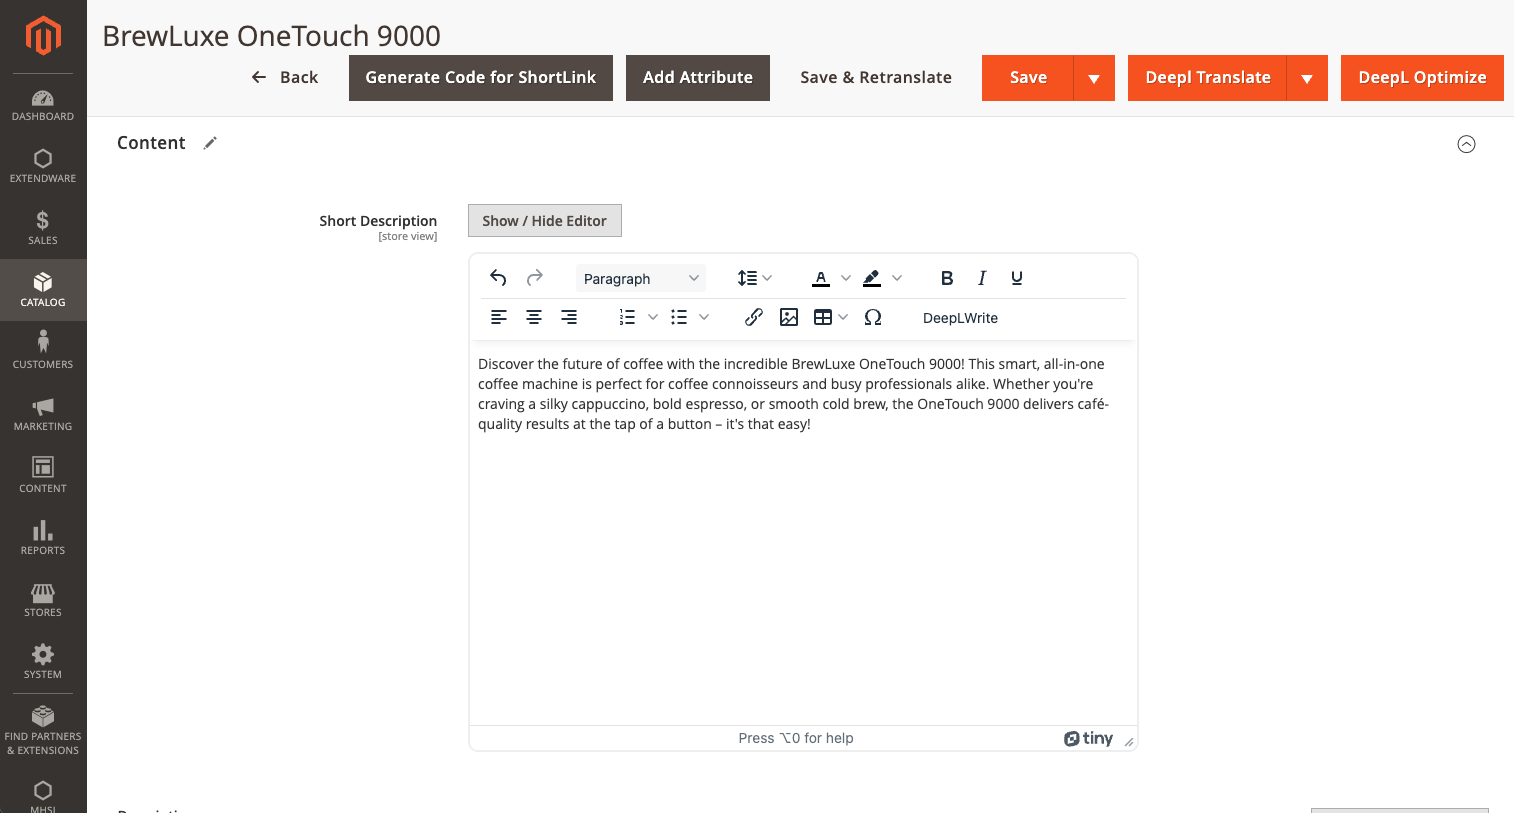This screenshot has width=1514, height=813.
Task: Insert a numbered list
Action: pyautogui.click(x=627, y=317)
